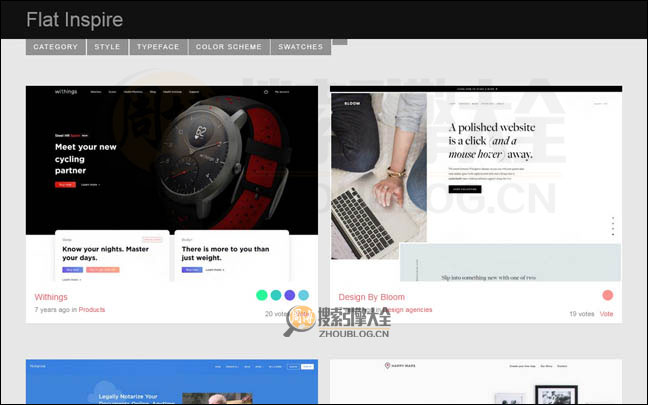Select the purple swatch on the Withings card

[x=290, y=295]
